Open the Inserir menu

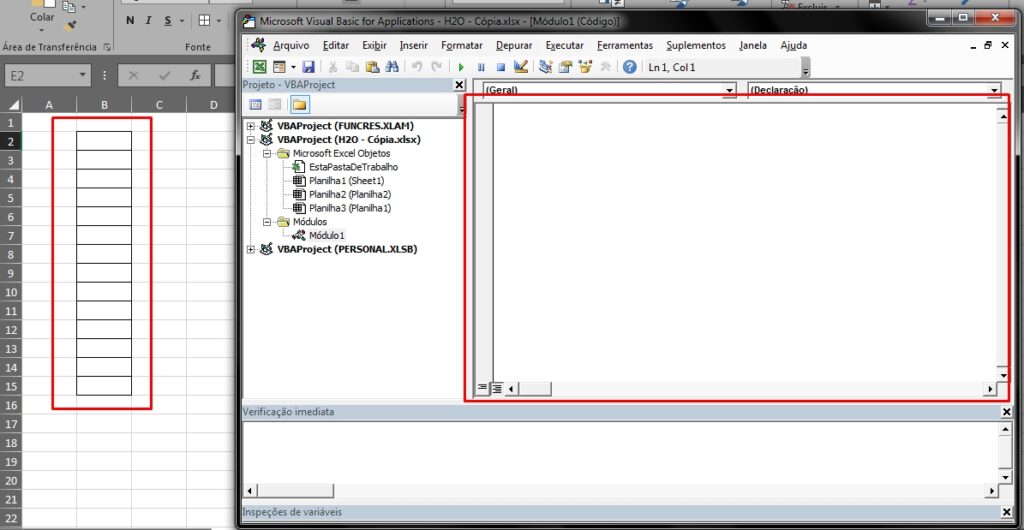(x=413, y=45)
